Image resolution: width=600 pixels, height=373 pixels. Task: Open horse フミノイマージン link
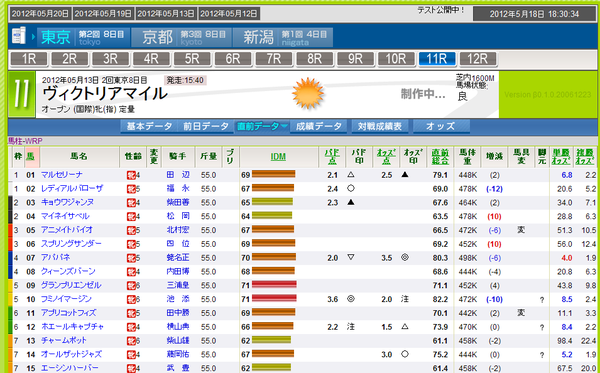coord(66,299)
